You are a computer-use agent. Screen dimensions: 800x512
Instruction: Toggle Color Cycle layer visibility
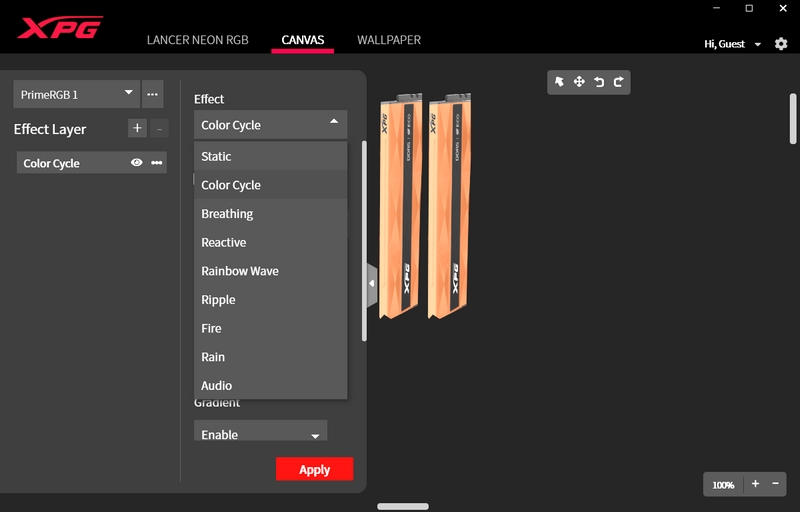click(x=137, y=163)
